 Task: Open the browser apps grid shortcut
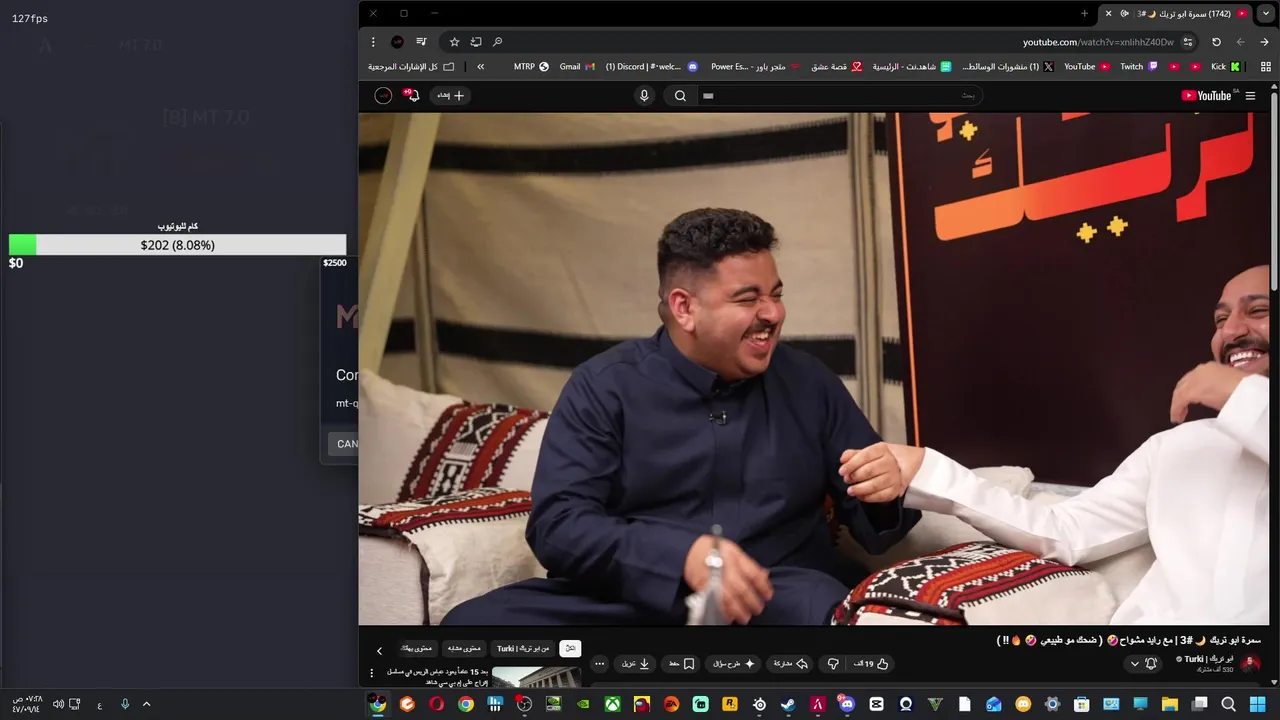[1265, 67]
